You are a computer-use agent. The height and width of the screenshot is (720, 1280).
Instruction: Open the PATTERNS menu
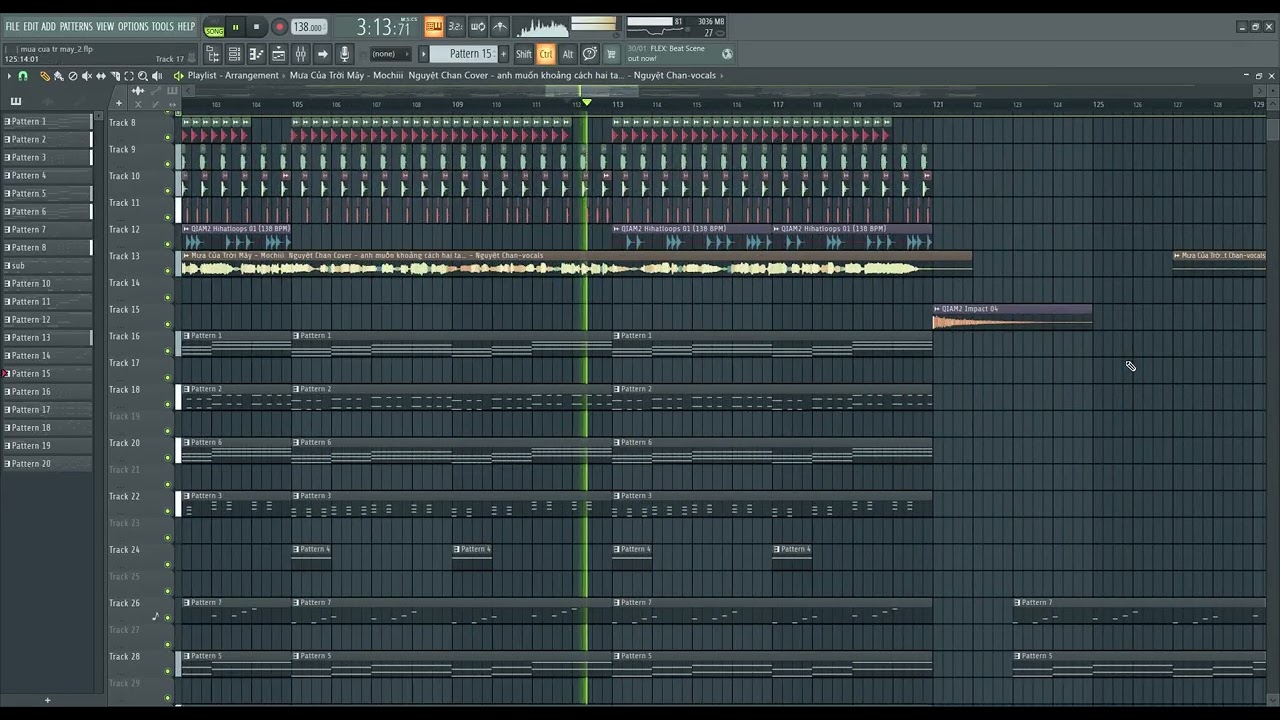pyautogui.click(x=76, y=26)
